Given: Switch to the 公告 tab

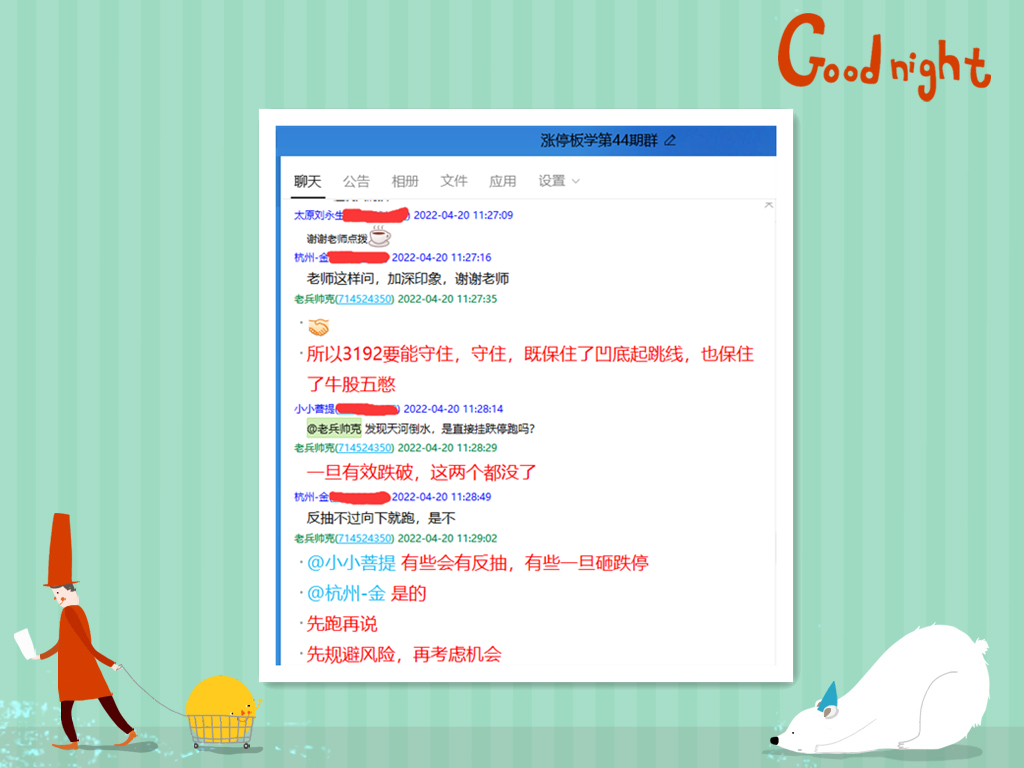Looking at the screenshot, I should click(x=356, y=182).
